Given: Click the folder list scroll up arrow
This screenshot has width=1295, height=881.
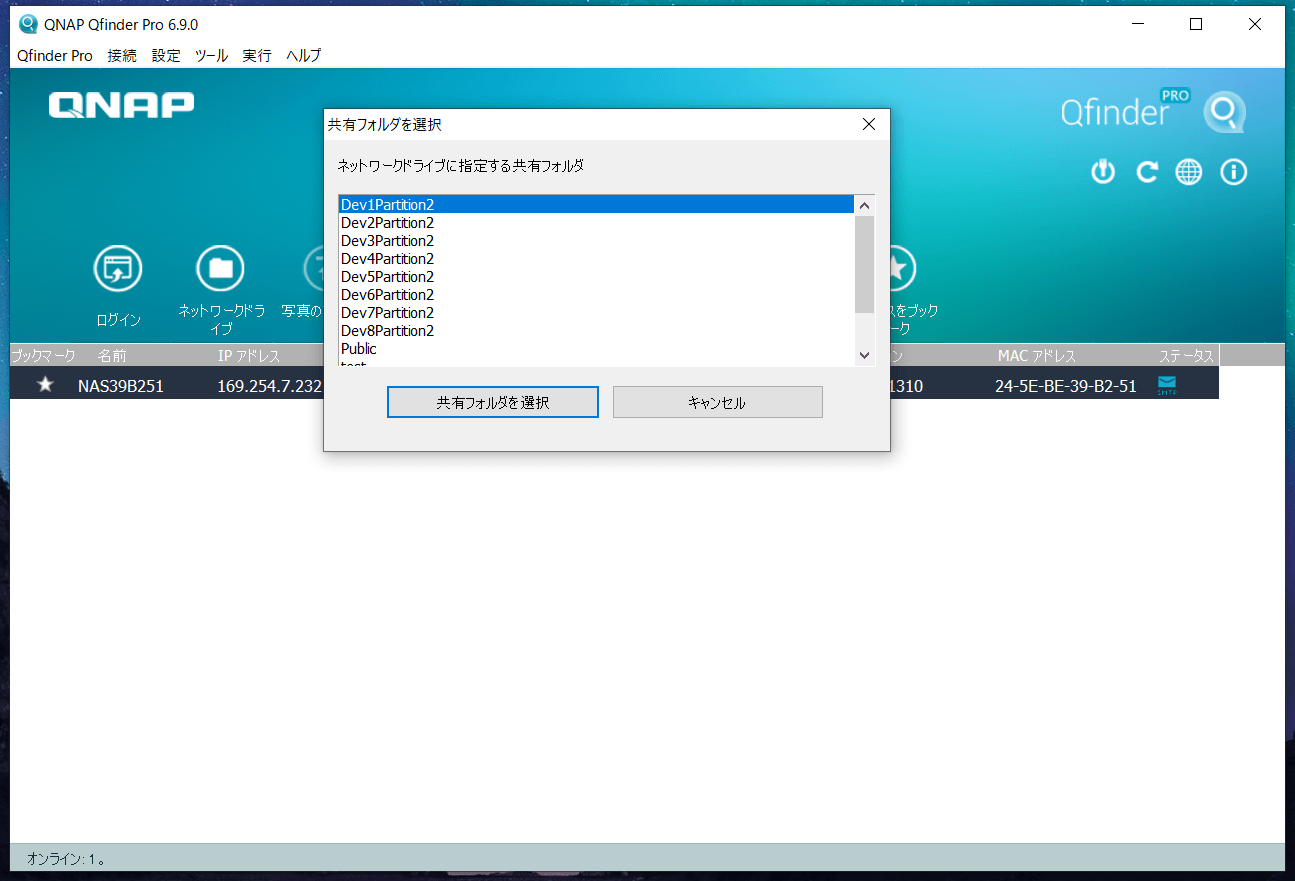Looking at the screenshot, I should coord(865,205).
